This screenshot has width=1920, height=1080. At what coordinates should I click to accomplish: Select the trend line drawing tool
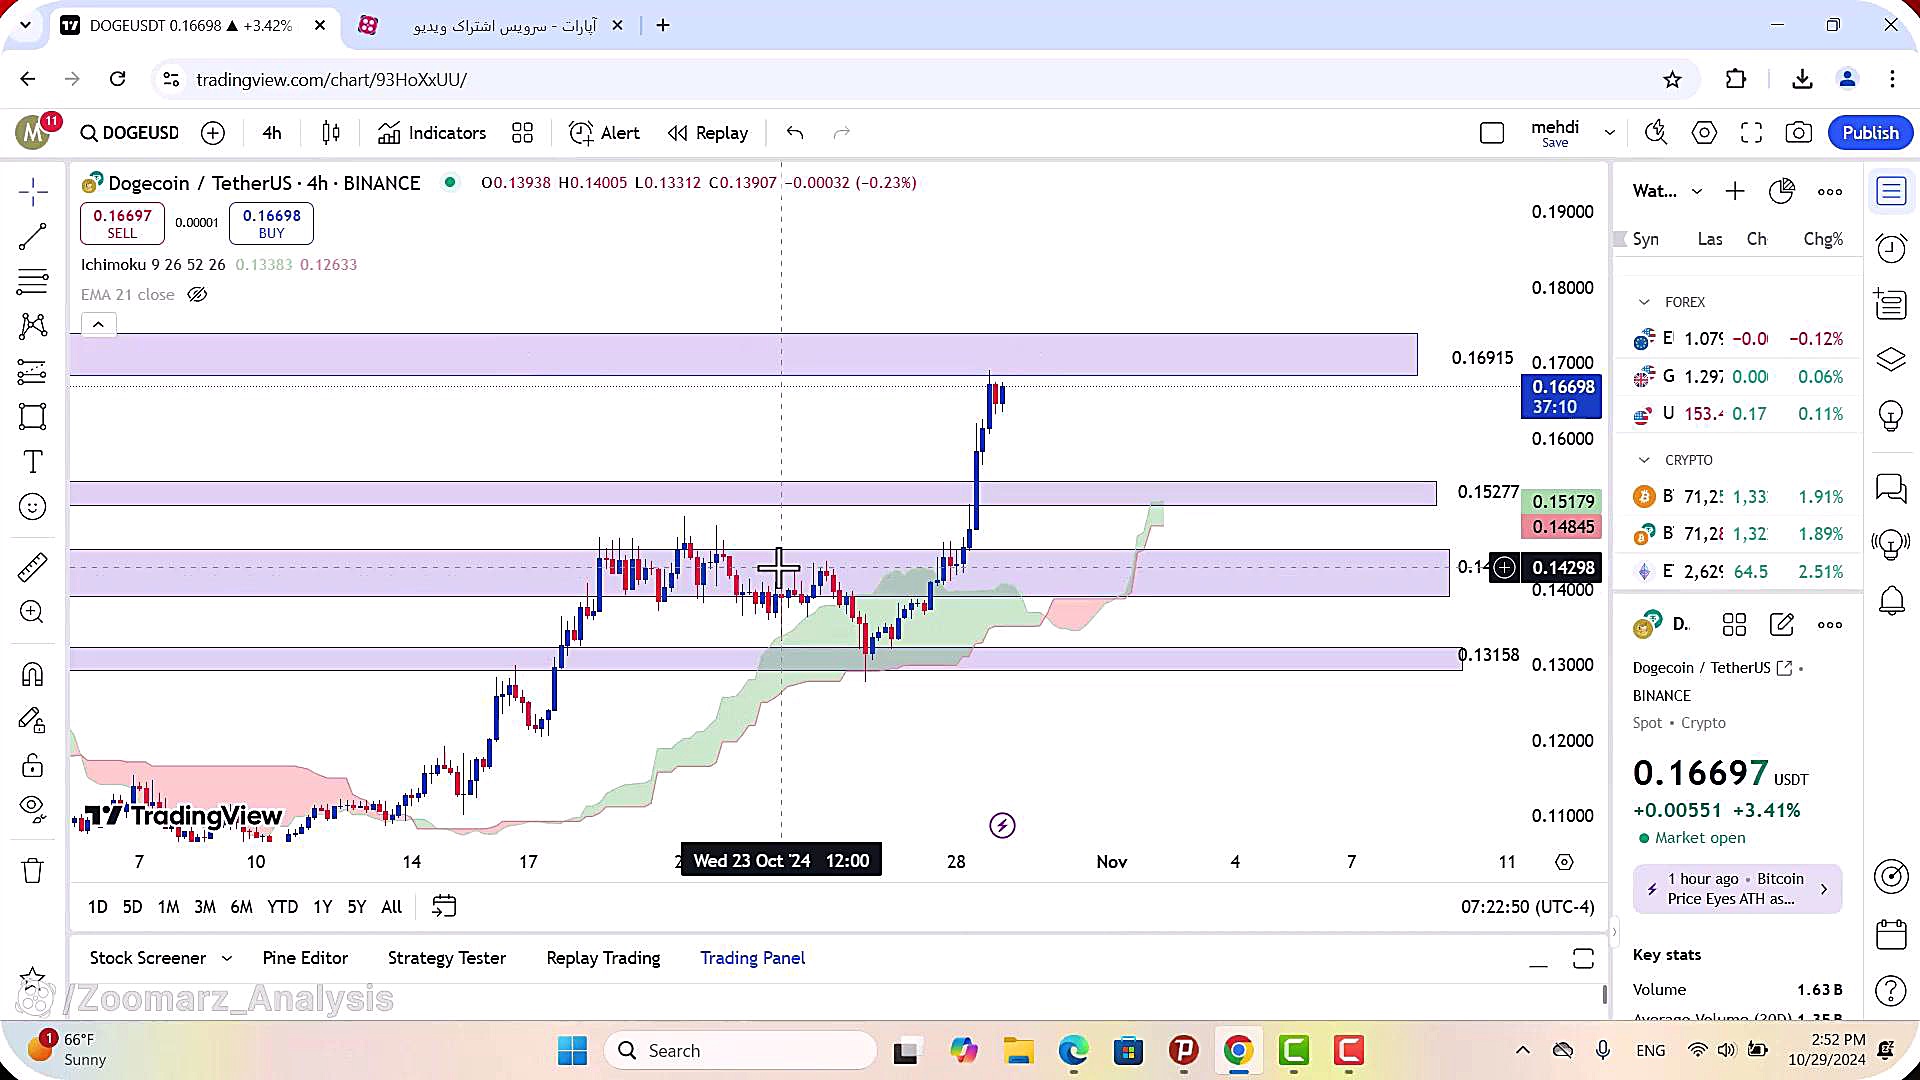(32, 237)
